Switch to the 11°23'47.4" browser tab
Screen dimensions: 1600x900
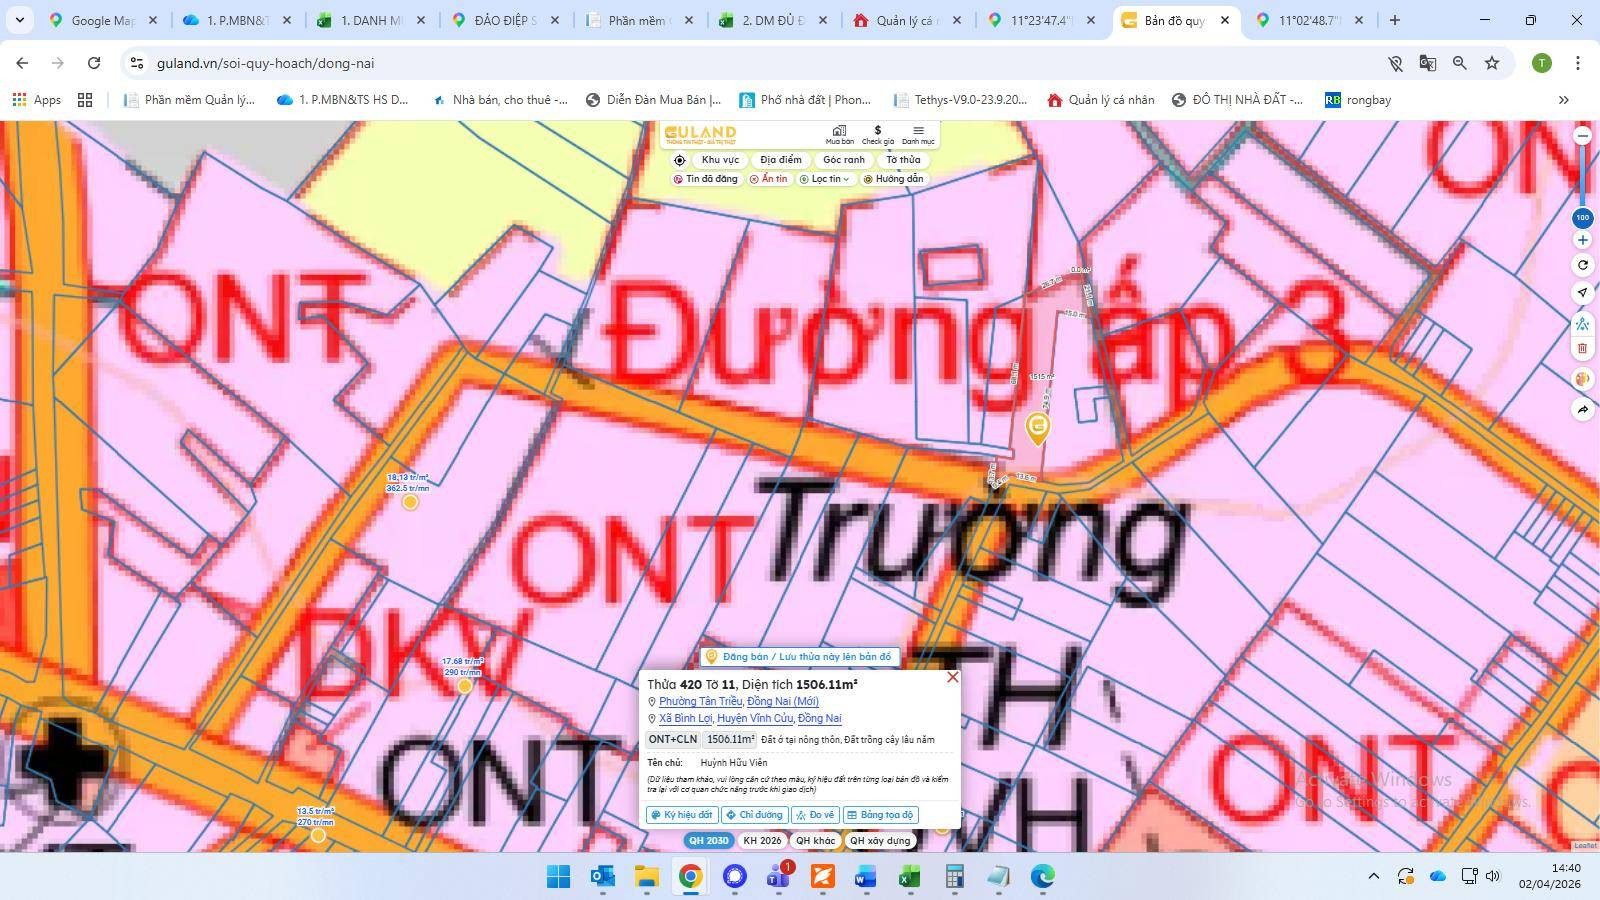pyautogui.click(x=1041, y=20)
